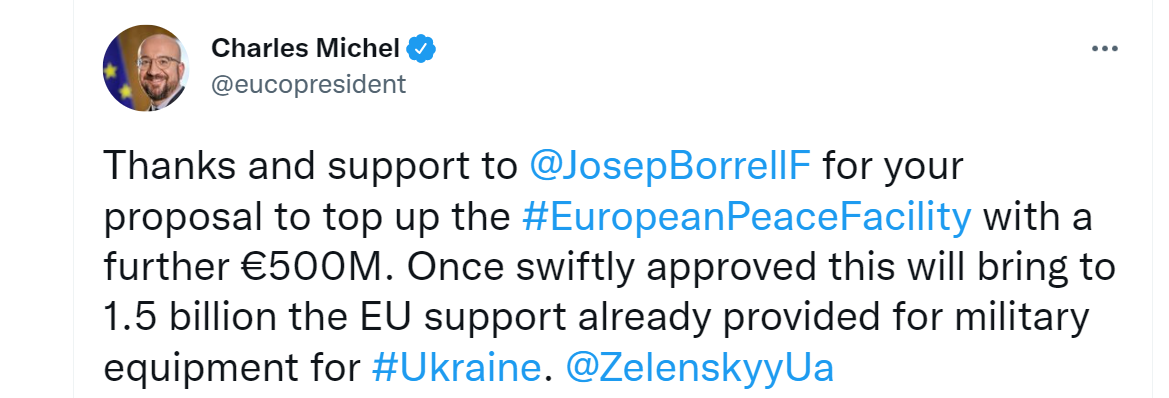The width and height of the screenshot is (1169, 398).
Task: Open the #Ukraine hashtag
Action: tap(456, 367)
